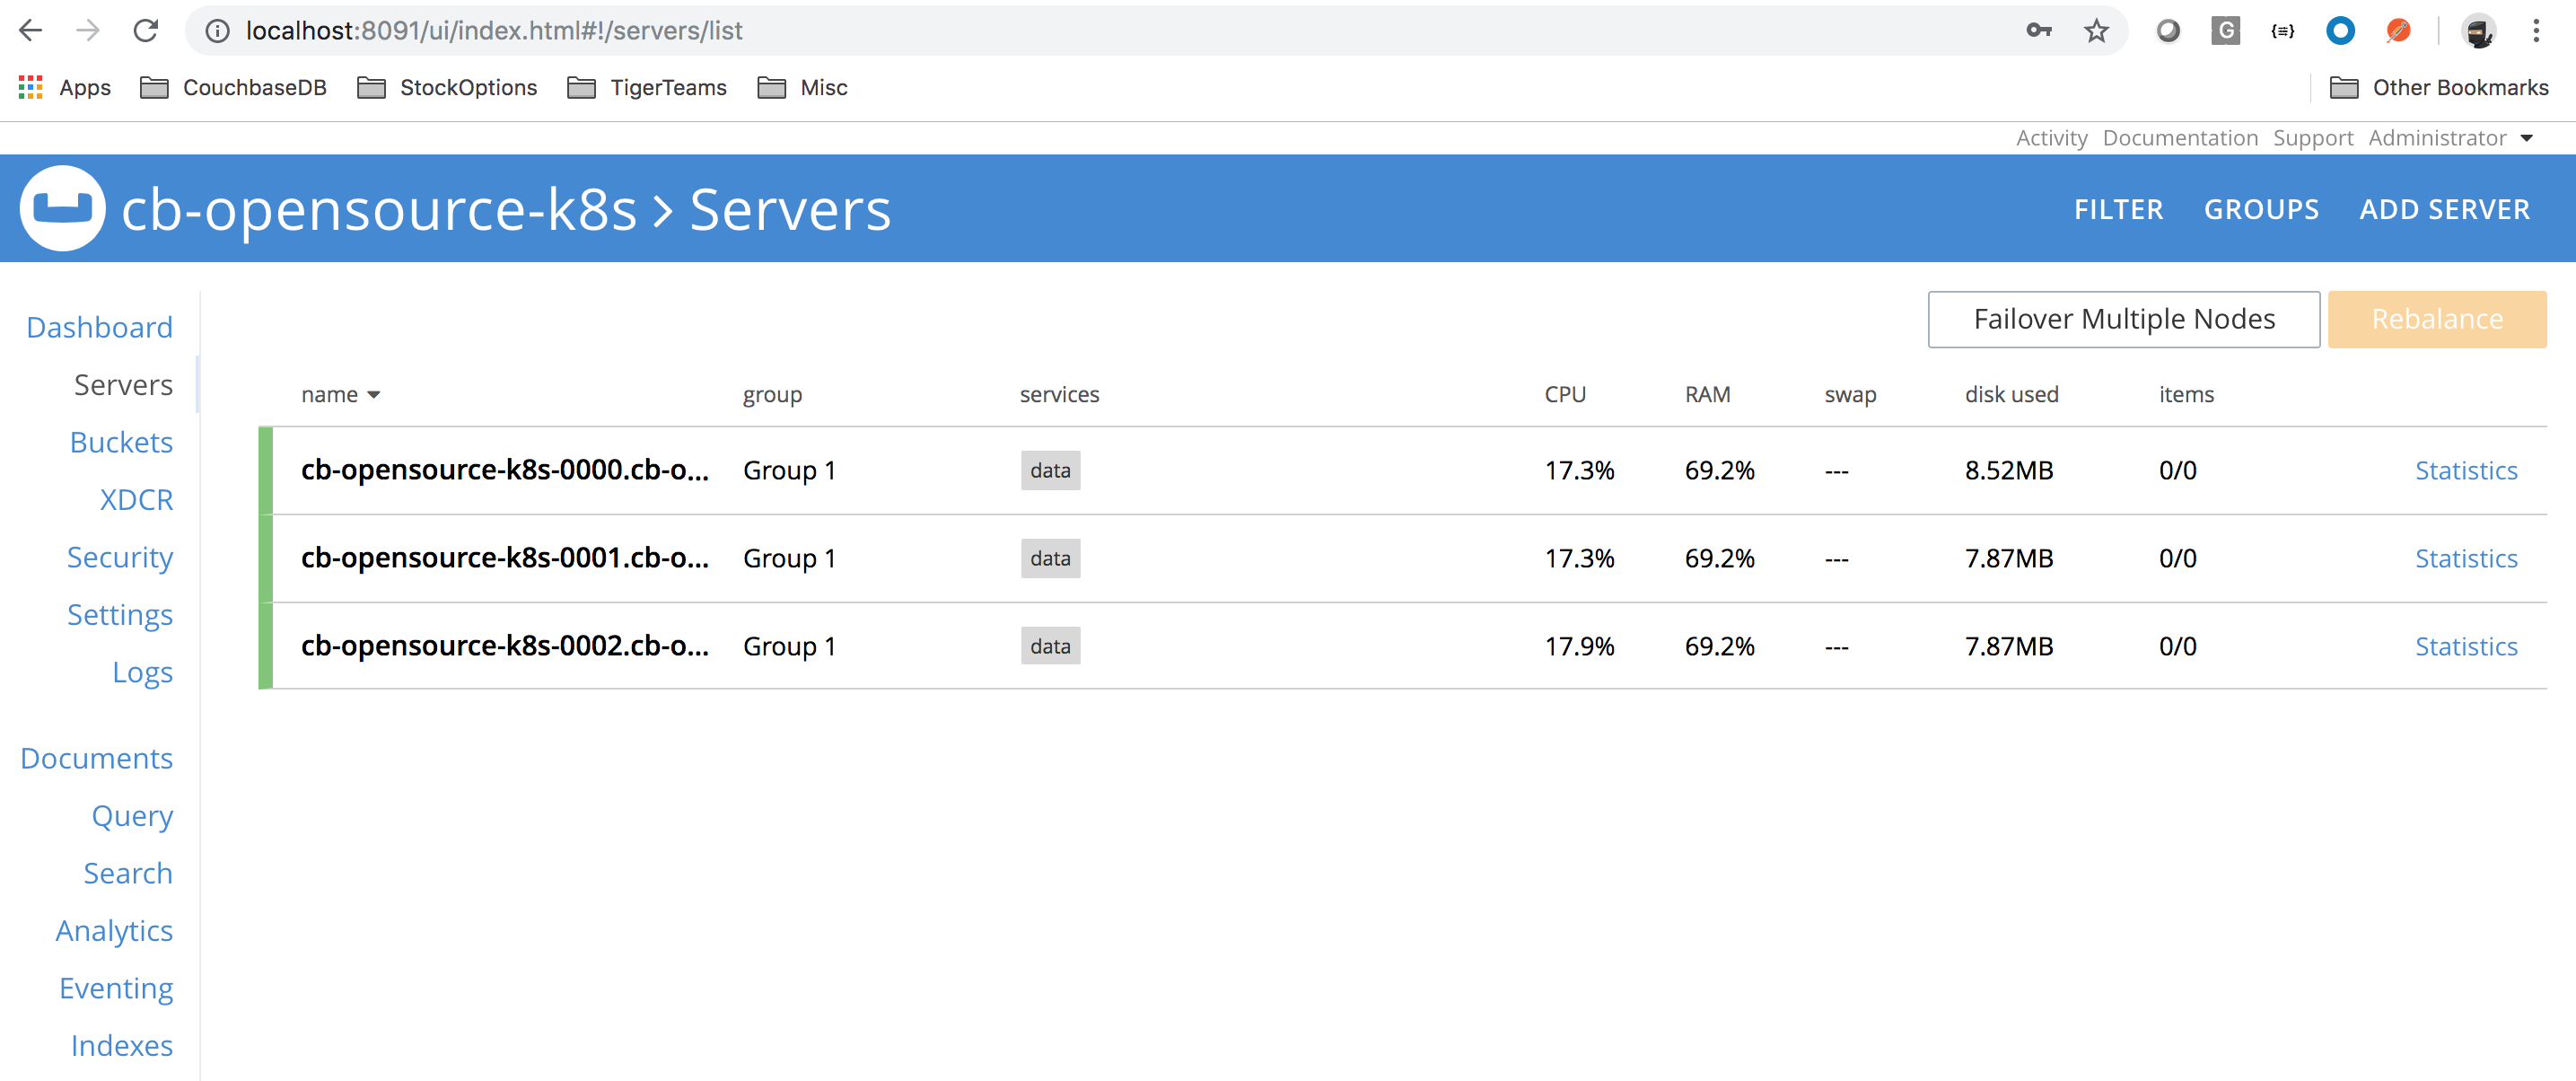Click data service tag for k8s-0000

click(1050, 470)
